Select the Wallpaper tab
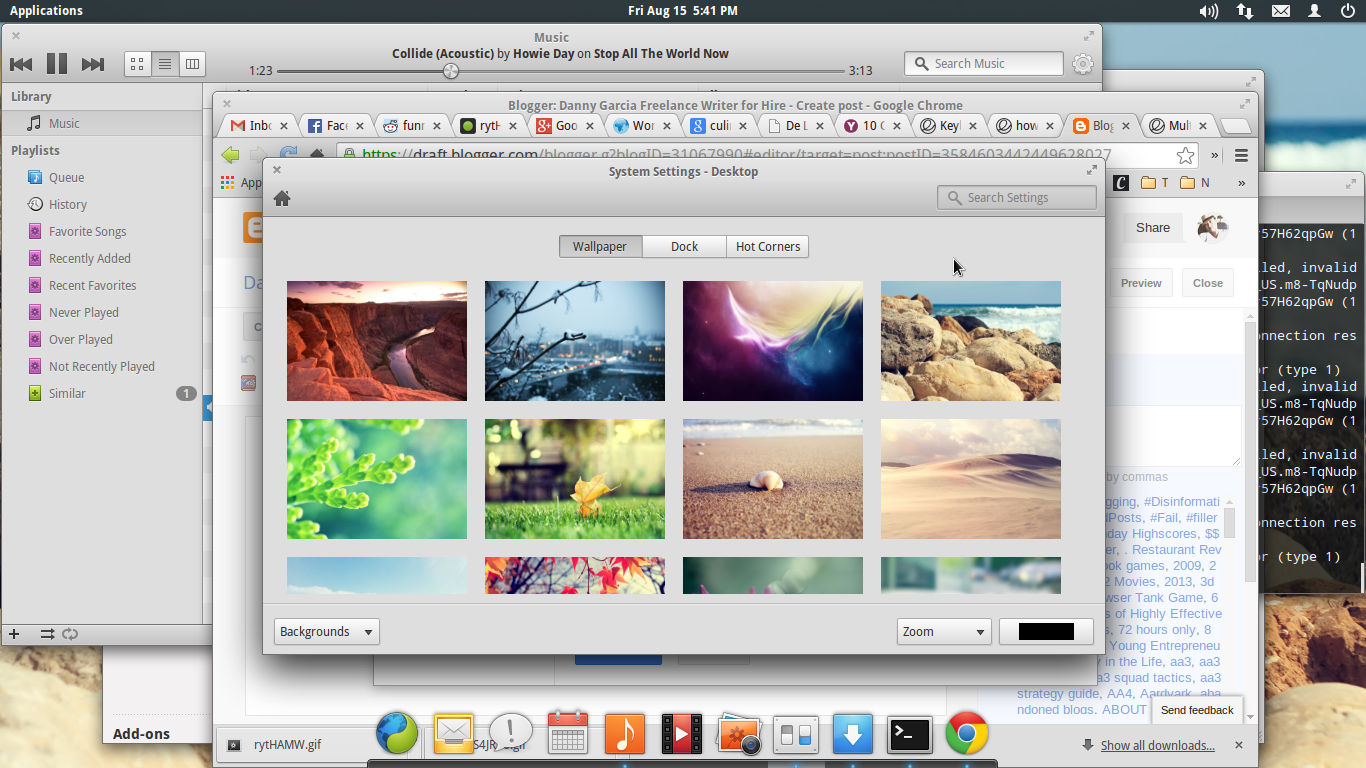1366x768 pixels. pyautogui.click(x=600, y=246)
